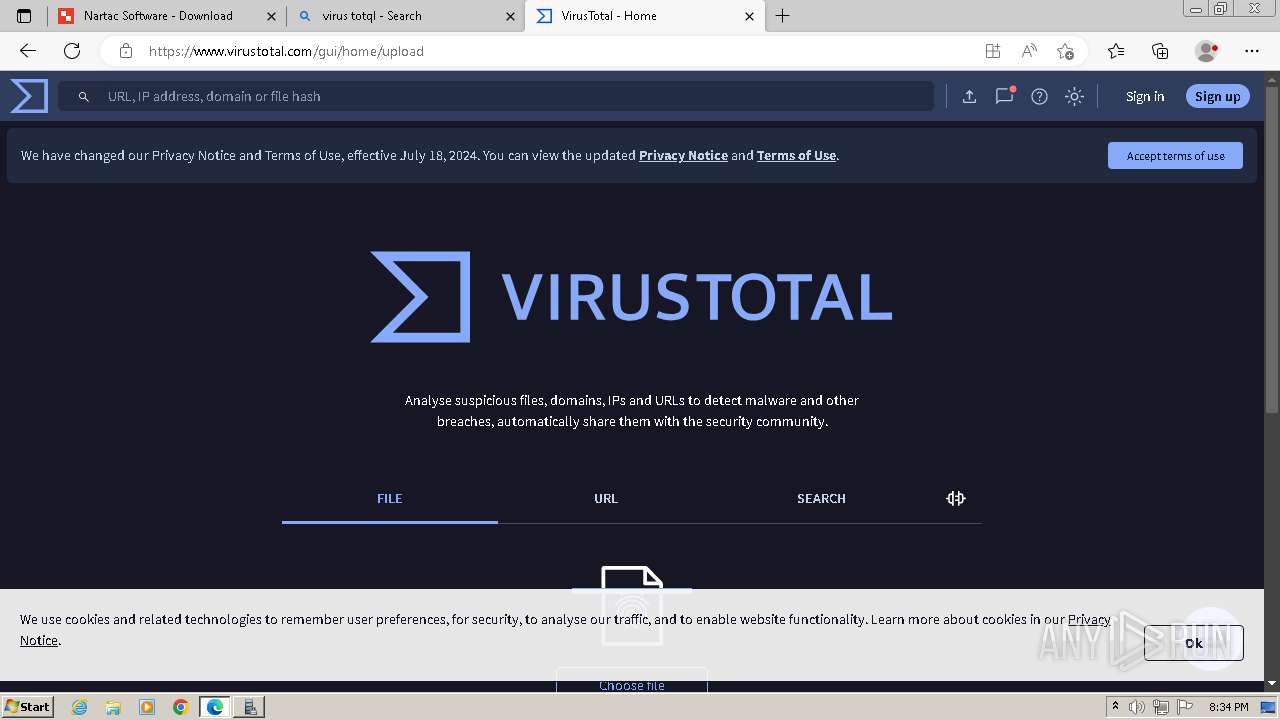View site information lock icon
The height and width of the screenshot is (720, 1280).
125,51
